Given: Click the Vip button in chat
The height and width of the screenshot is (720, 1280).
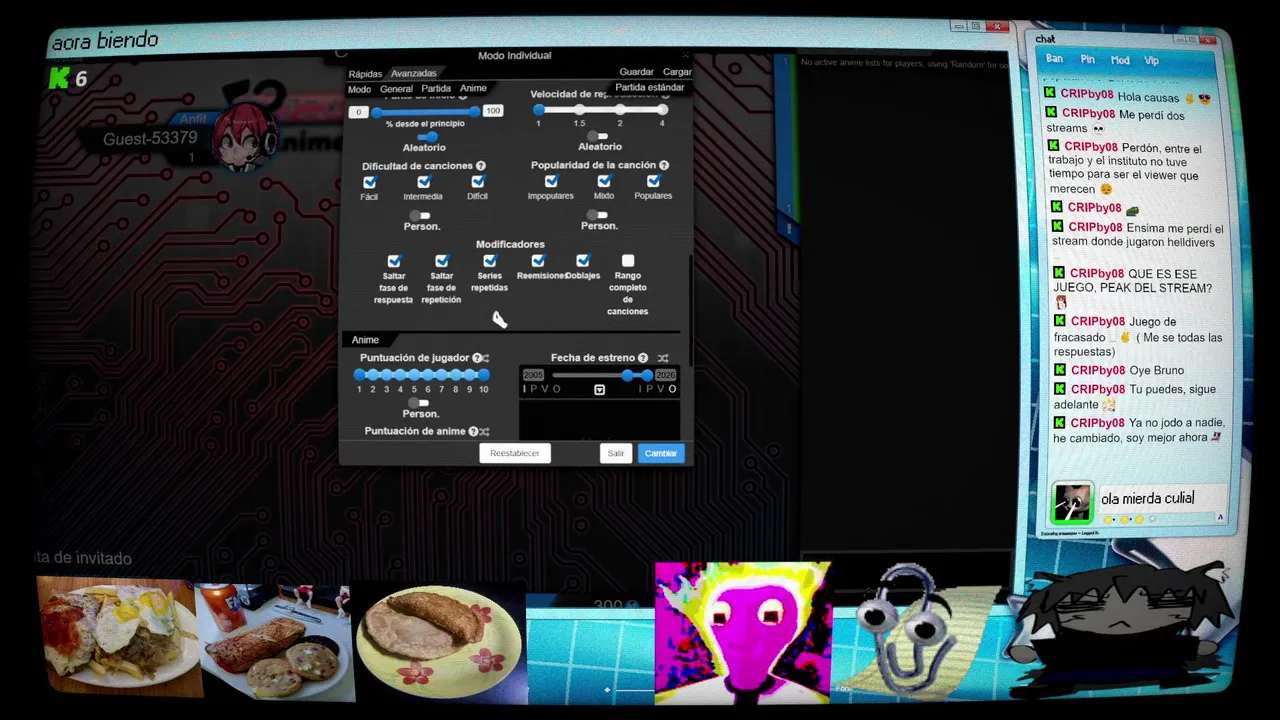Looking at the screenshot, I should (1151, 61).
